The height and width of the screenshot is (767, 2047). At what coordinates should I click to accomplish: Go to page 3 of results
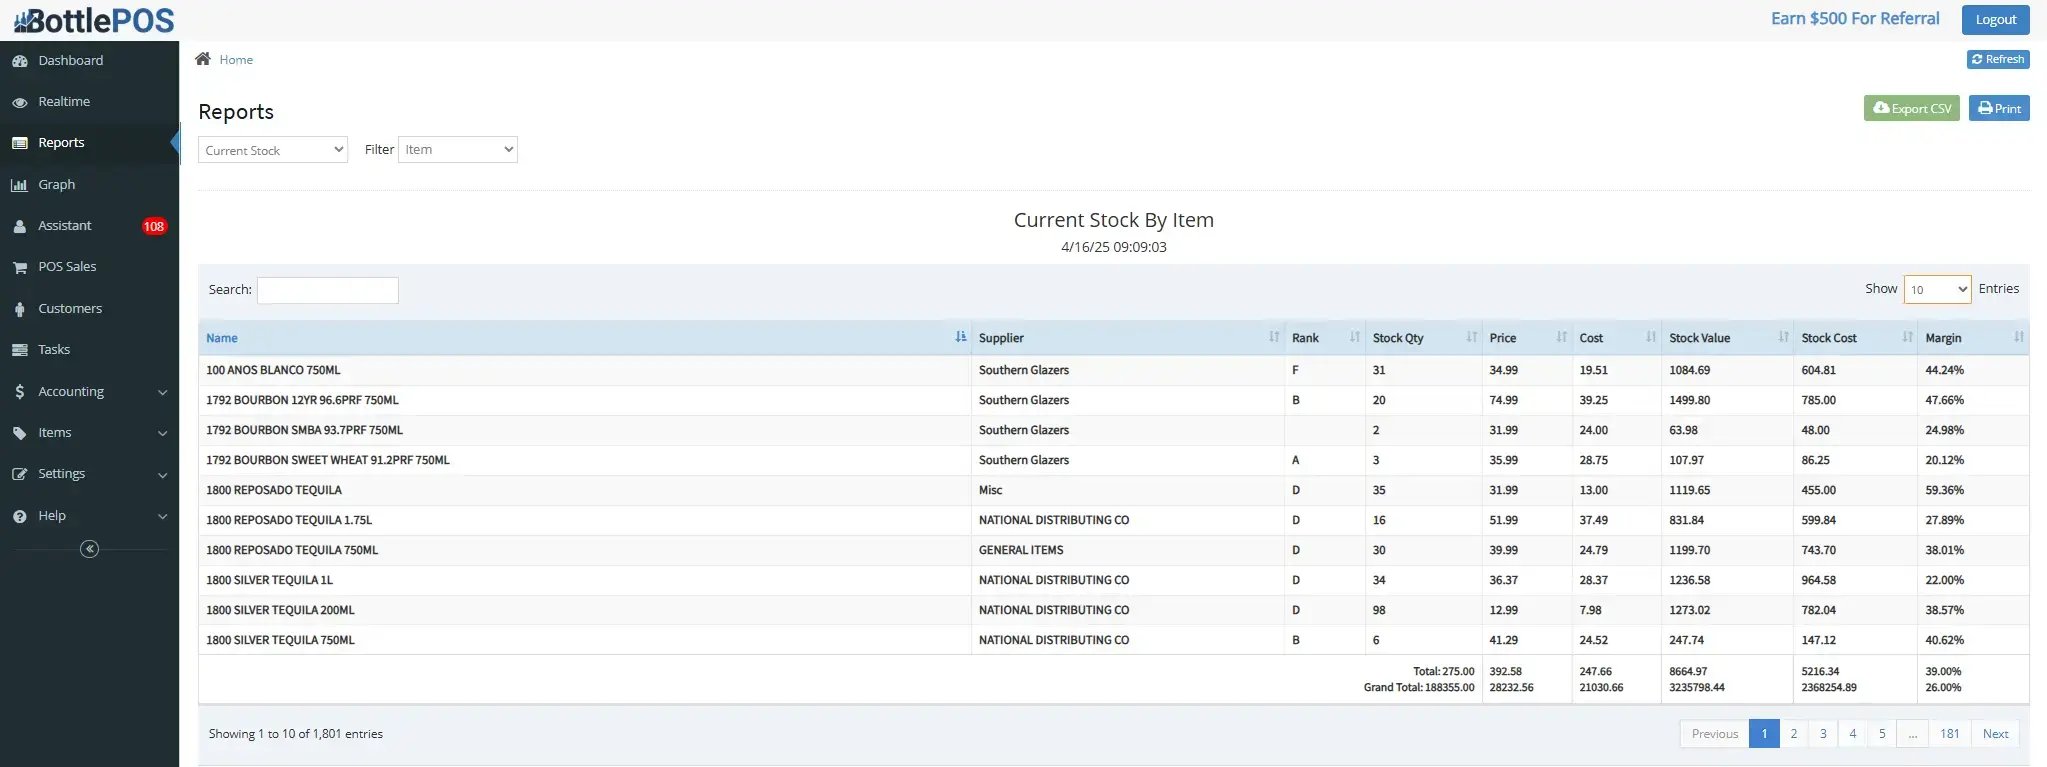tap(1823, 734)
